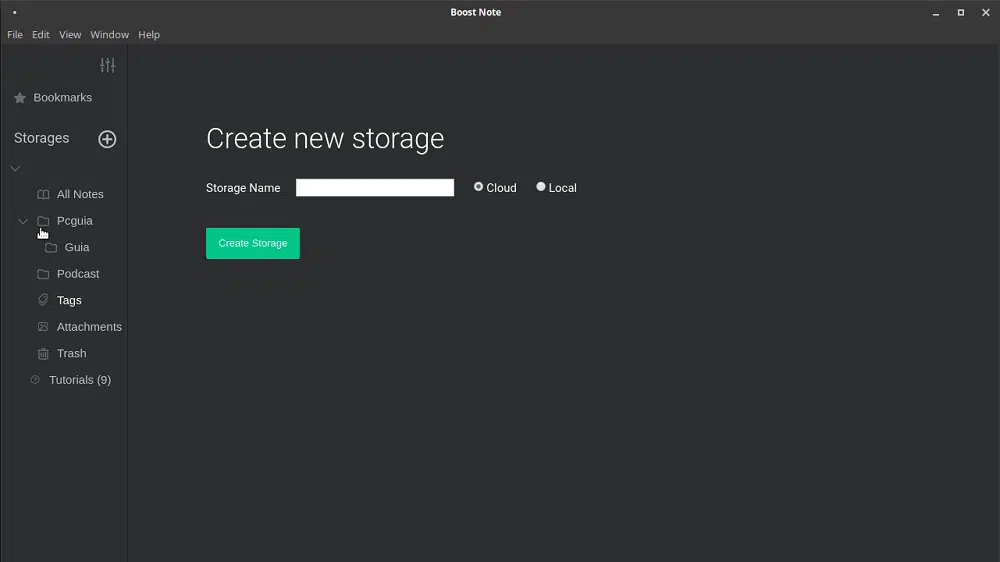
Task: Open the Attachments image icon
Action: (43, 327)
